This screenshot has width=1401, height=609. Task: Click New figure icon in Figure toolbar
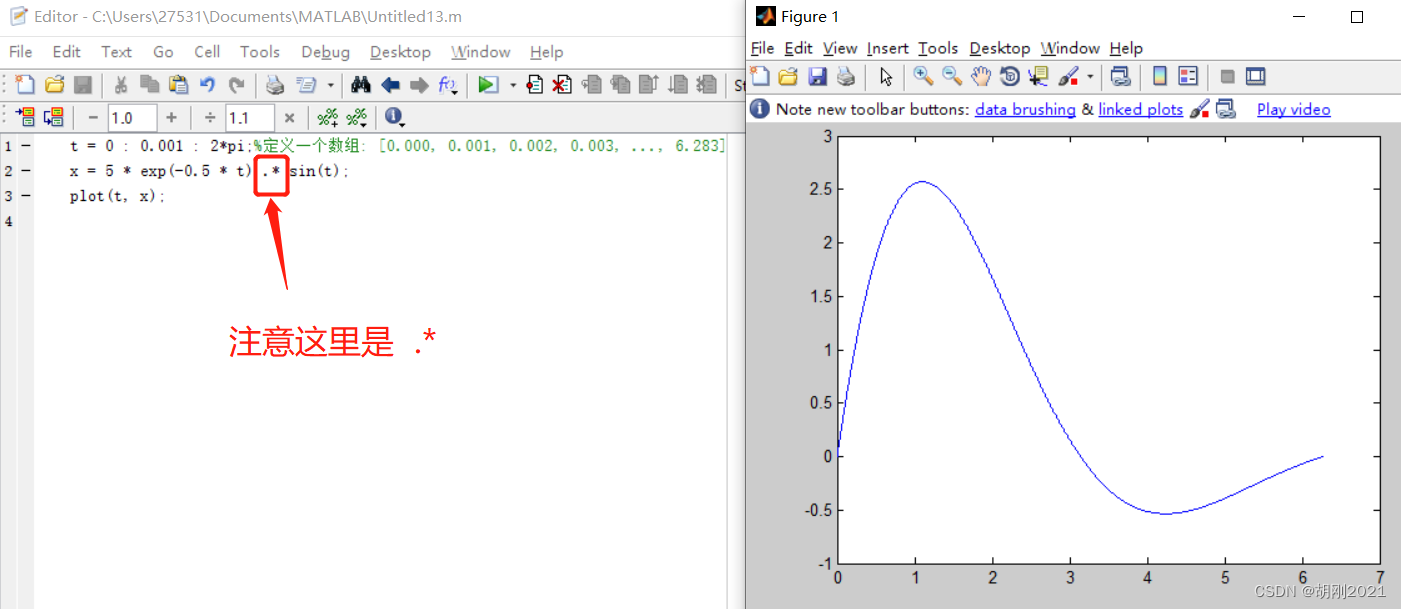761,76
